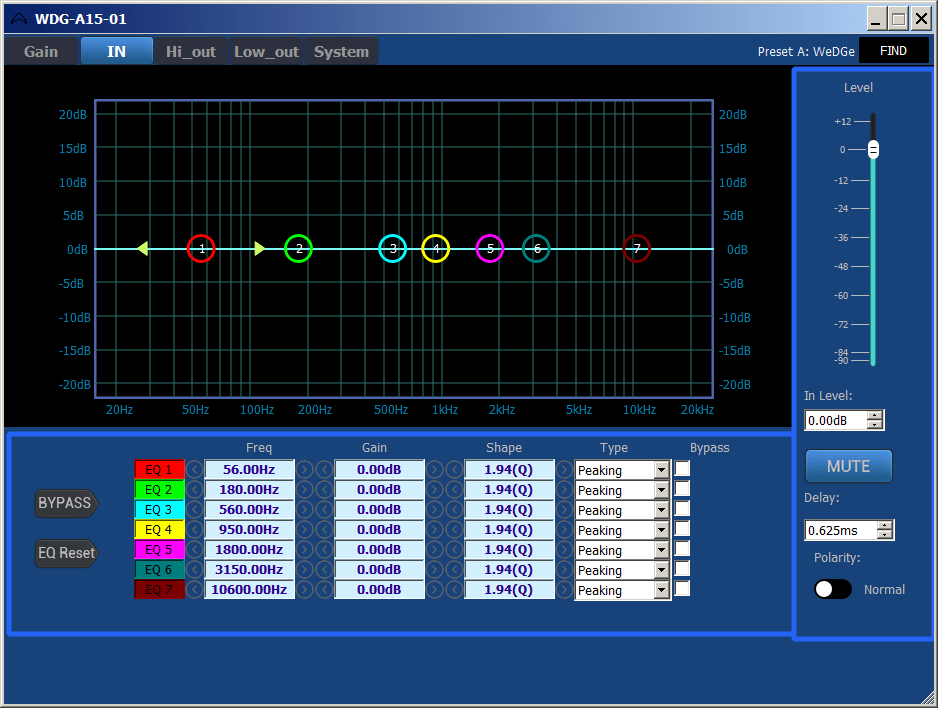Screen dimensions: 938x708
Task: Decrease EQ 6 shape Q with left arrow
Action: click(454, 570)
